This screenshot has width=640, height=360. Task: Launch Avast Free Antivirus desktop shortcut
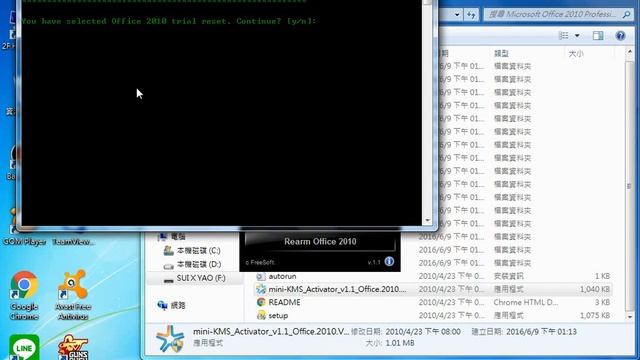(73, 295)
